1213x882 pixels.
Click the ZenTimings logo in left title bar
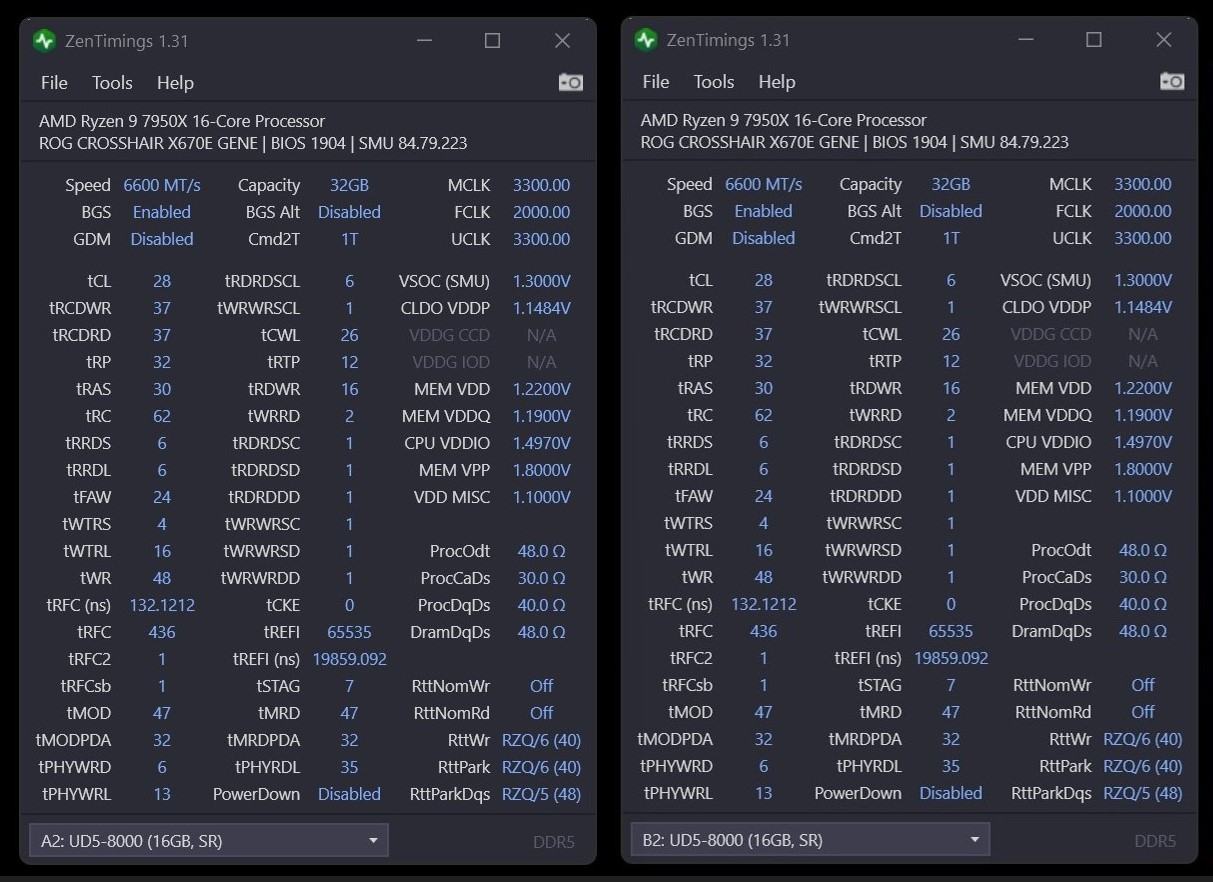(44, 41)
